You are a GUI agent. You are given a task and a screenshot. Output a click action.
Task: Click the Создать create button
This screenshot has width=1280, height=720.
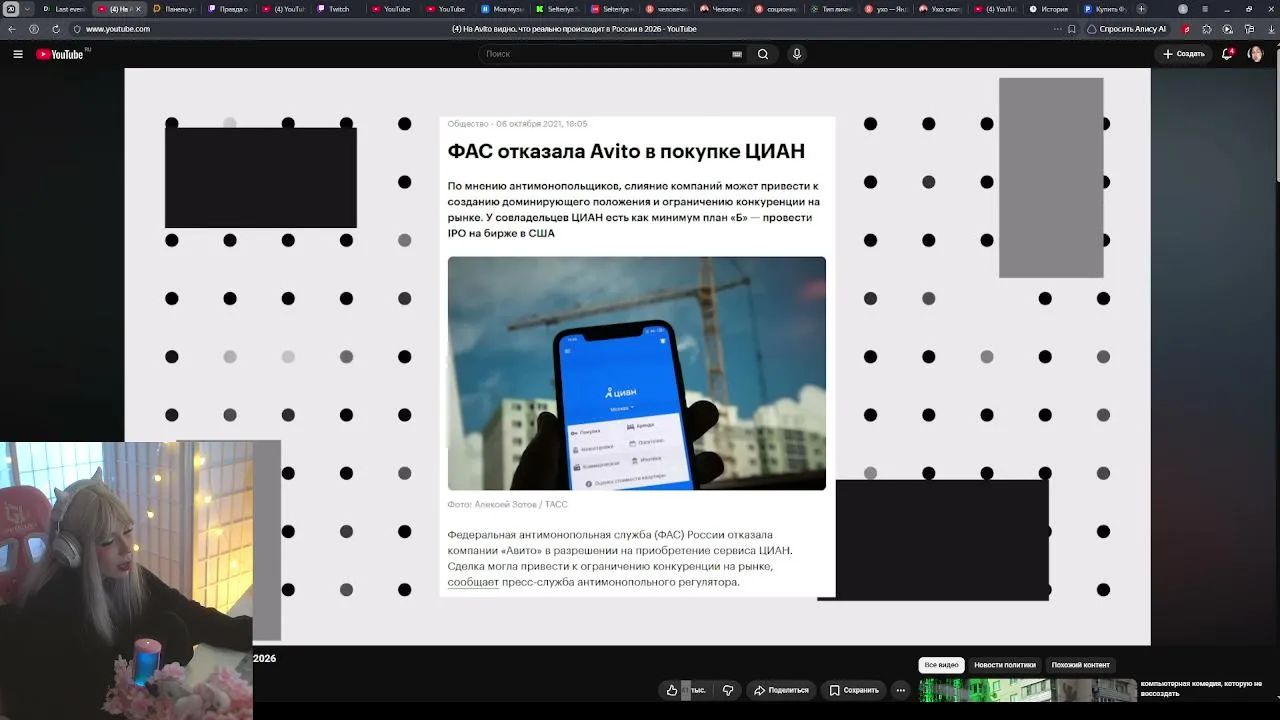[x=1184, y=54]
